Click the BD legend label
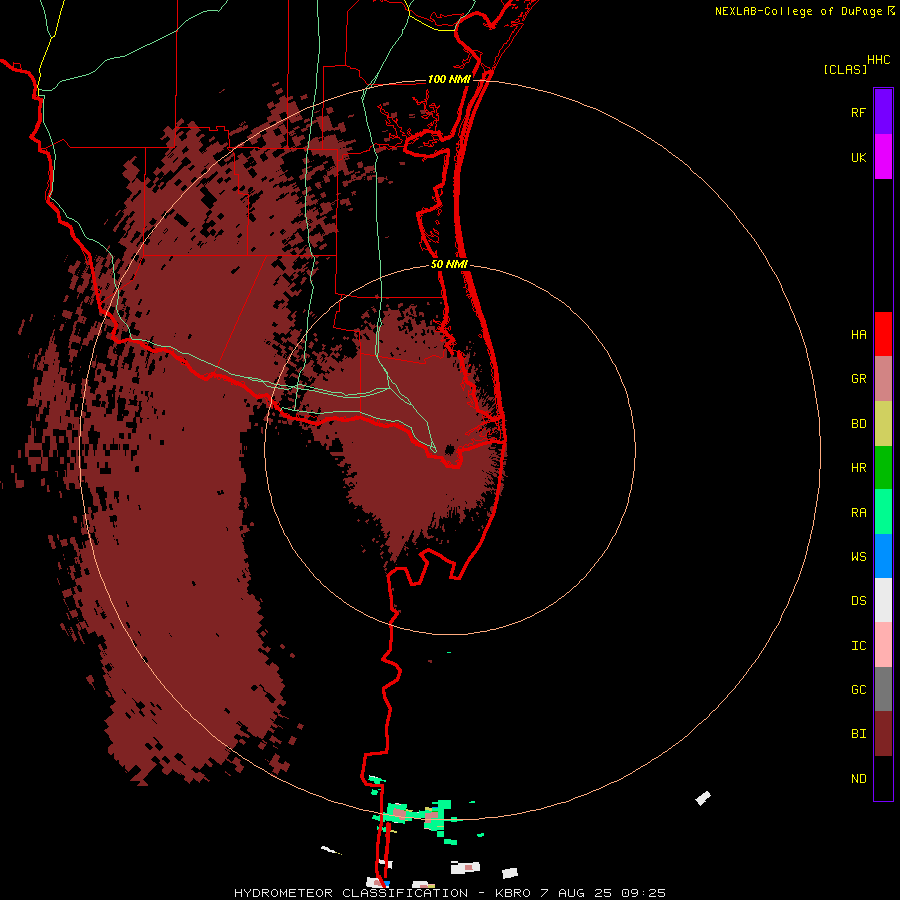 (858, 424)
